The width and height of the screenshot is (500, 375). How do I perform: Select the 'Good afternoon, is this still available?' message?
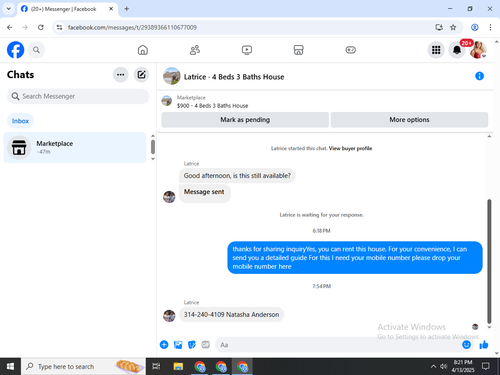click(237, 176)
